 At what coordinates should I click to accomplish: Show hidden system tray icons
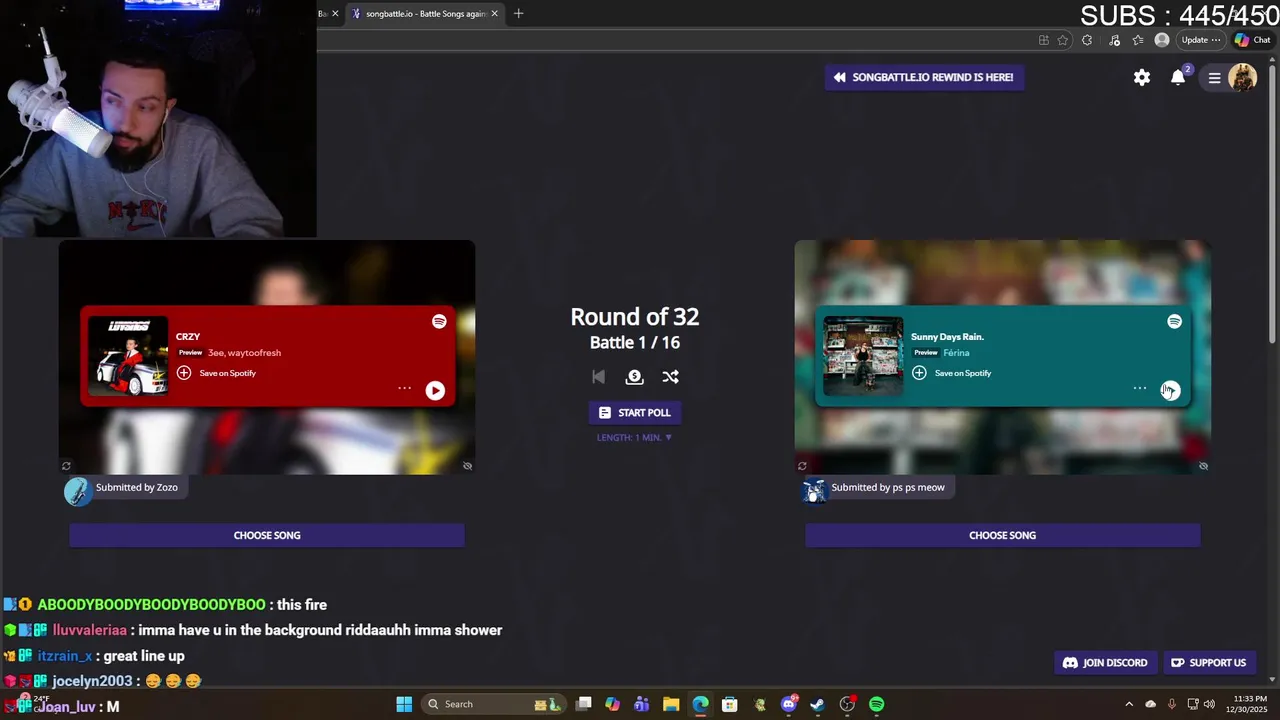pos(1129,704)
